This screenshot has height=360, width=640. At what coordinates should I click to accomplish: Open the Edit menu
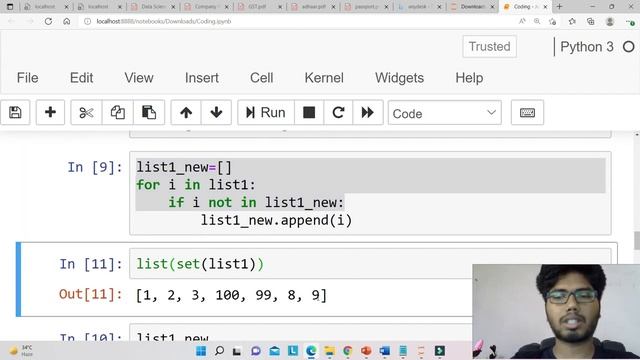click(81, 78)
